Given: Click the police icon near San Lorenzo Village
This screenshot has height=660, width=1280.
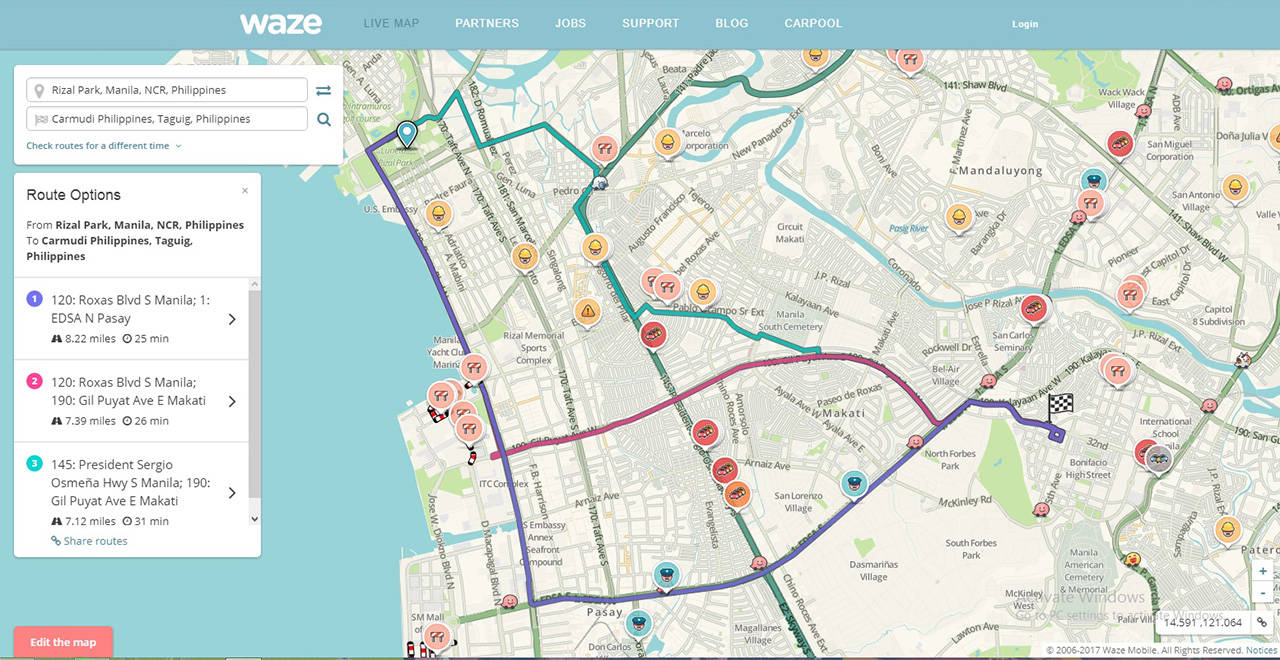Looking at the screenshot, I should [x=853, y=484].
